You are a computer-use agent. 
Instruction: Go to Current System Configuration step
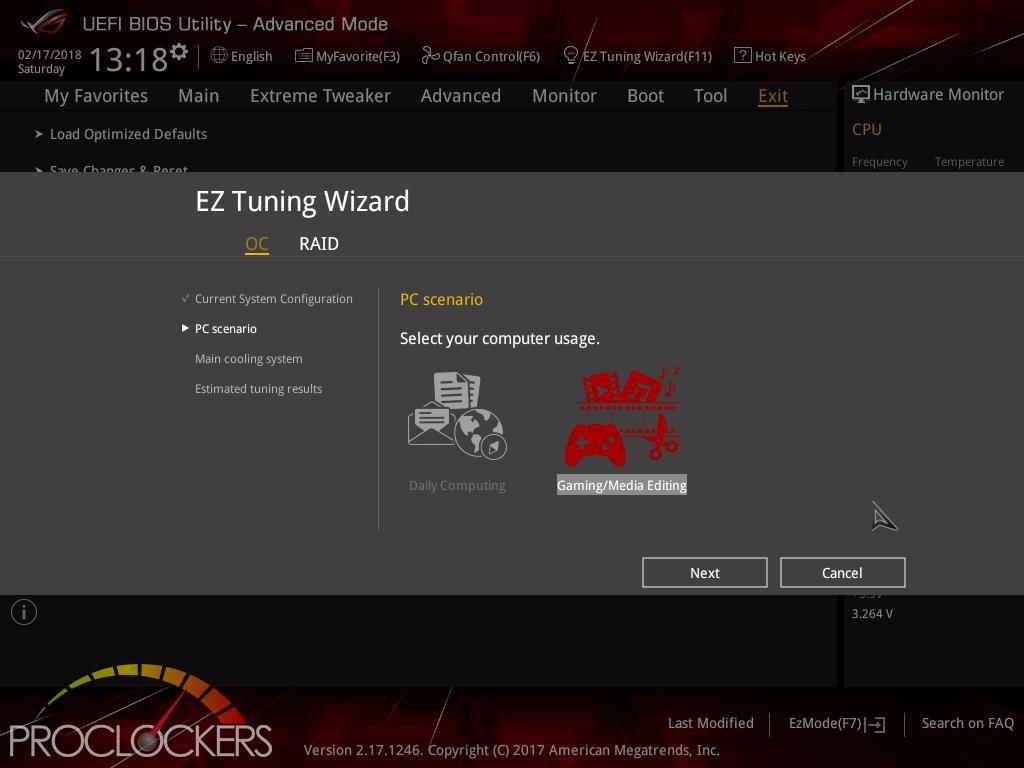pyautogui.click(x=274, y=298)
